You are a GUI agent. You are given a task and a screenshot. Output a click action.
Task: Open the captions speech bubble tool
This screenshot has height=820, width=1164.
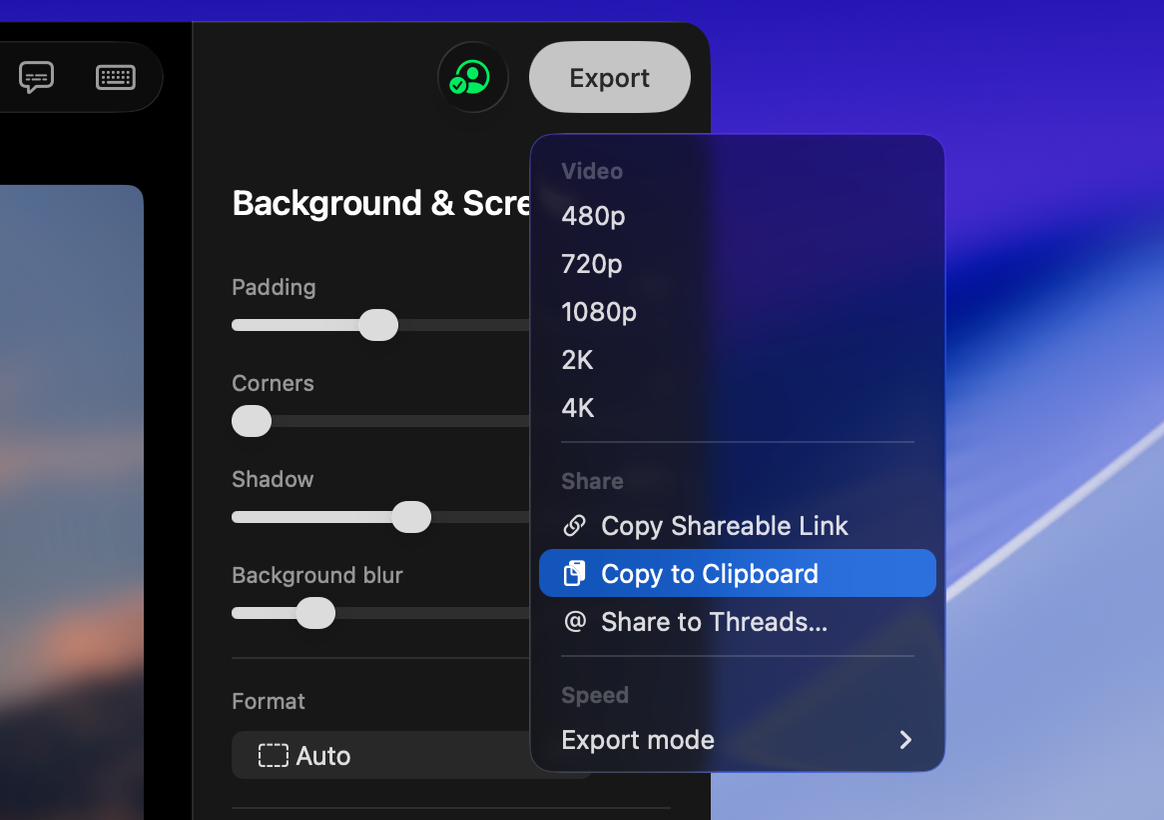(x=36, y=76)
